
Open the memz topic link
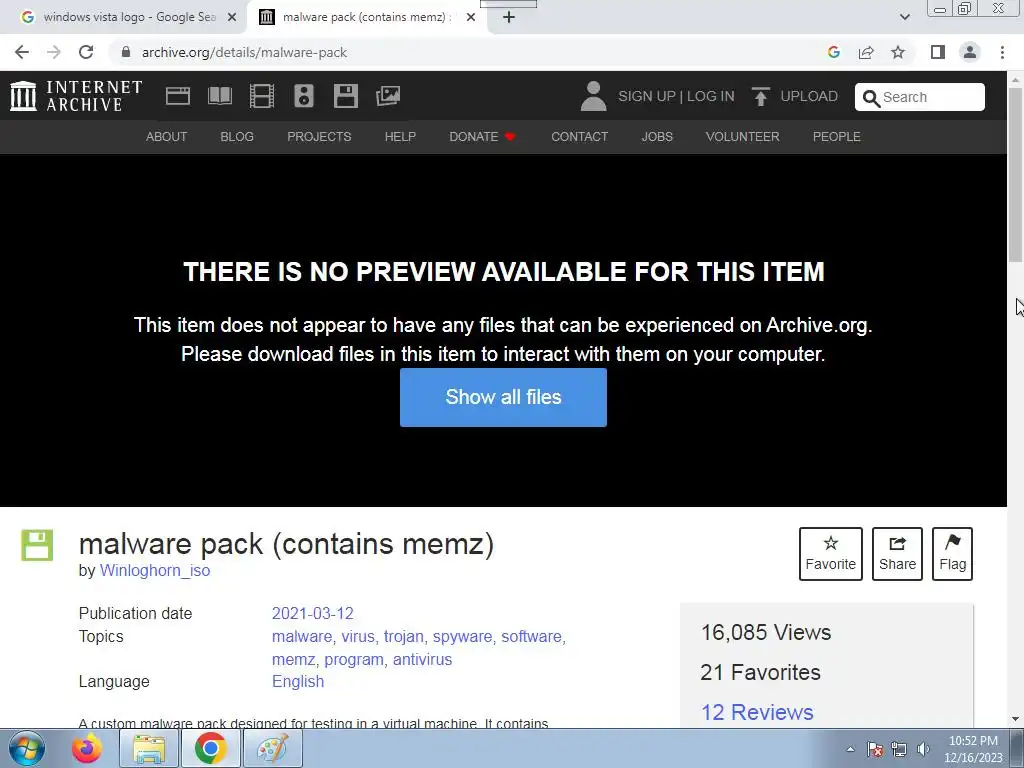coord(293,659)
